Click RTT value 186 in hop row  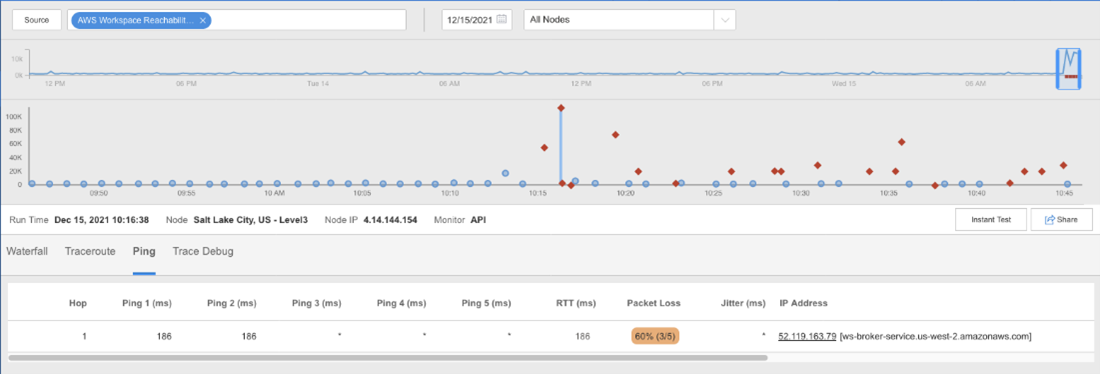coord(582,336)
